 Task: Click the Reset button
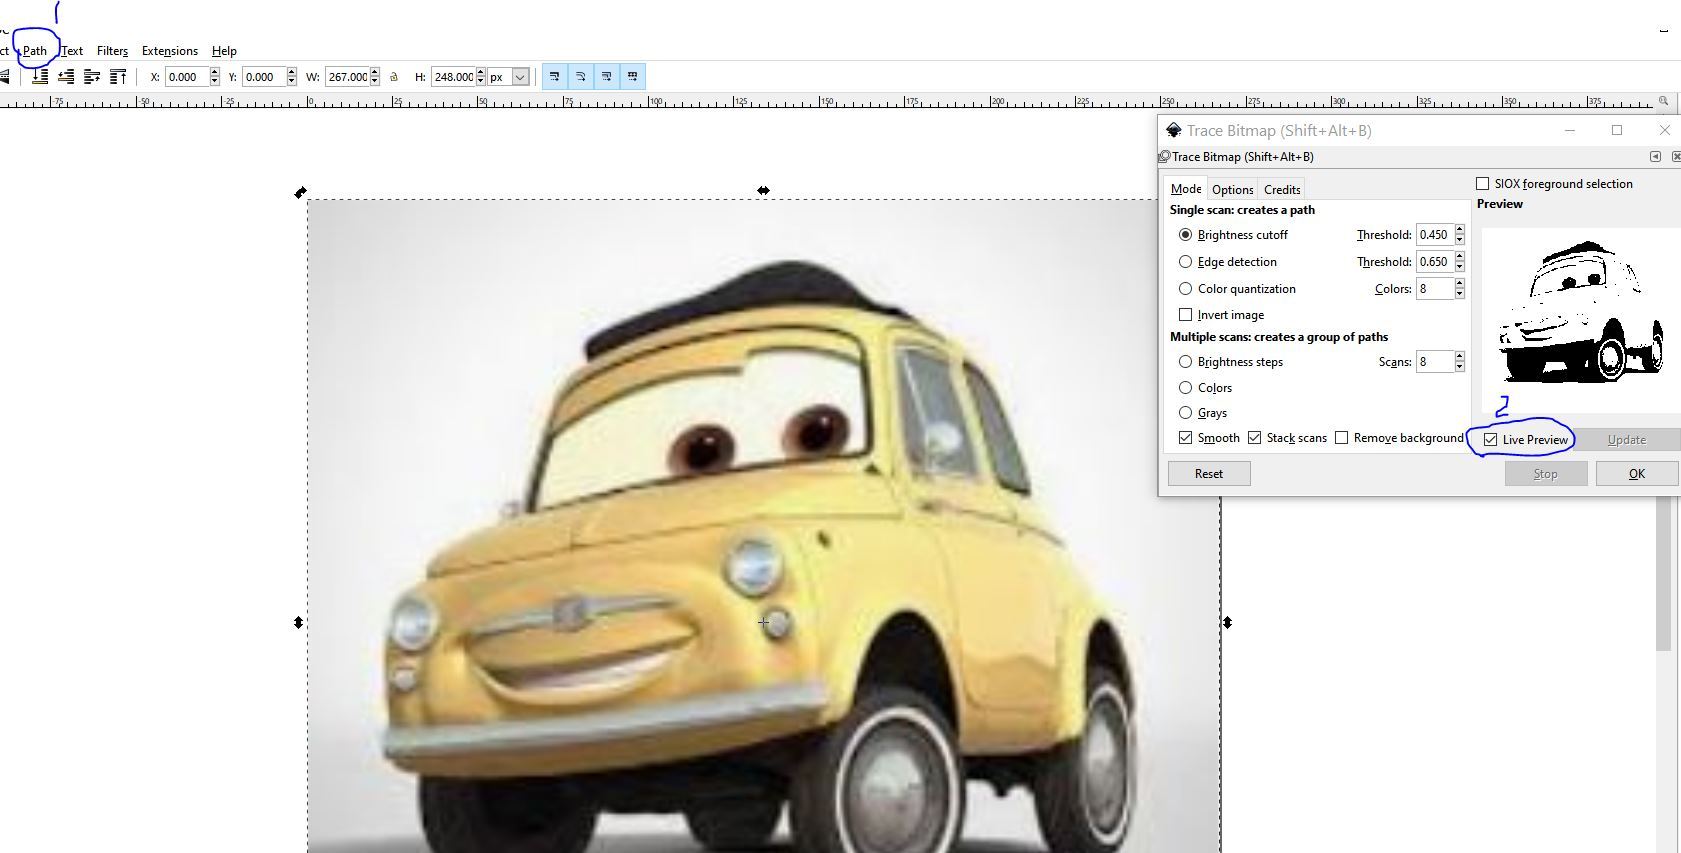point(1209,474)
